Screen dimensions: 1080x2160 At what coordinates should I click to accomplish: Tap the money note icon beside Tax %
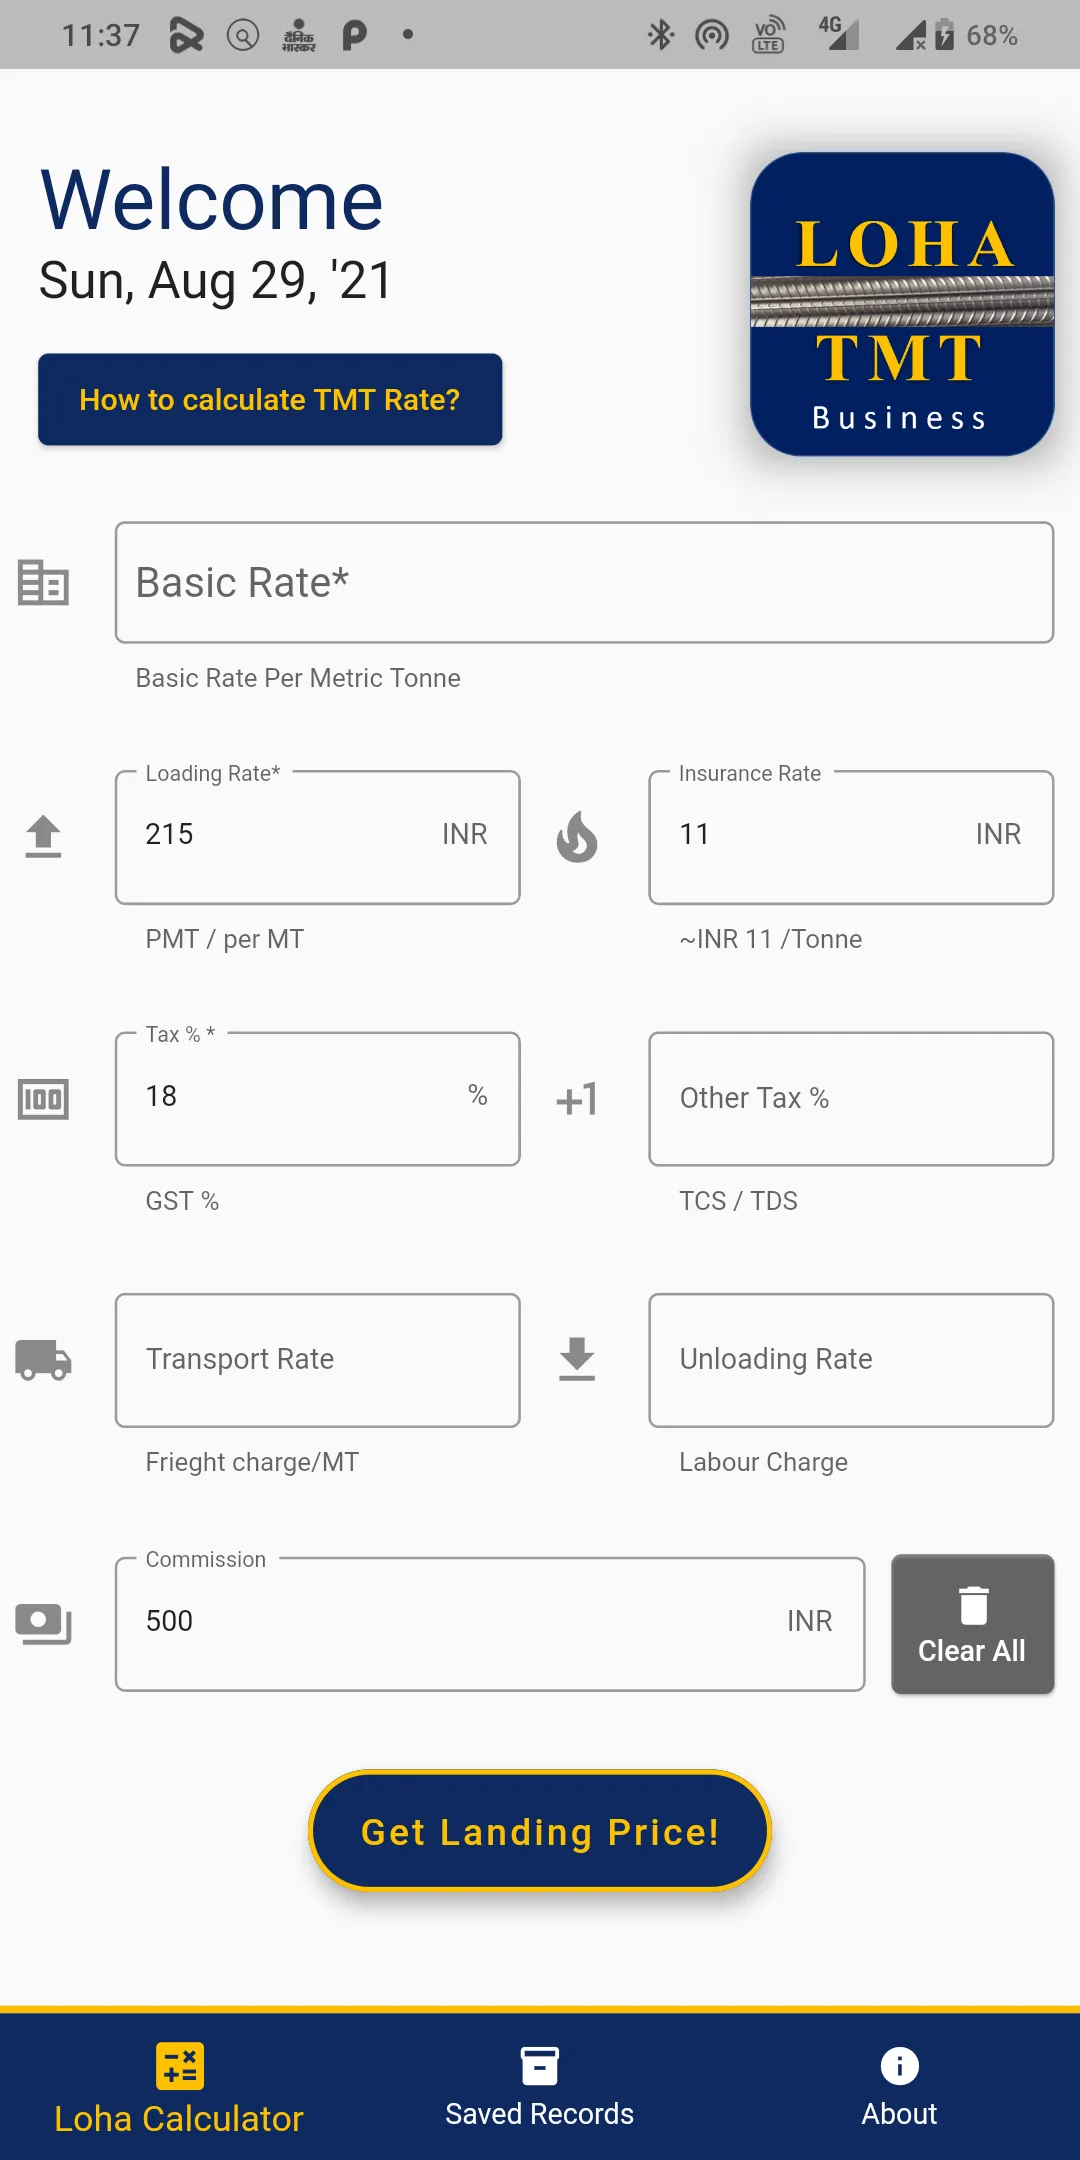pos(43,1099)
